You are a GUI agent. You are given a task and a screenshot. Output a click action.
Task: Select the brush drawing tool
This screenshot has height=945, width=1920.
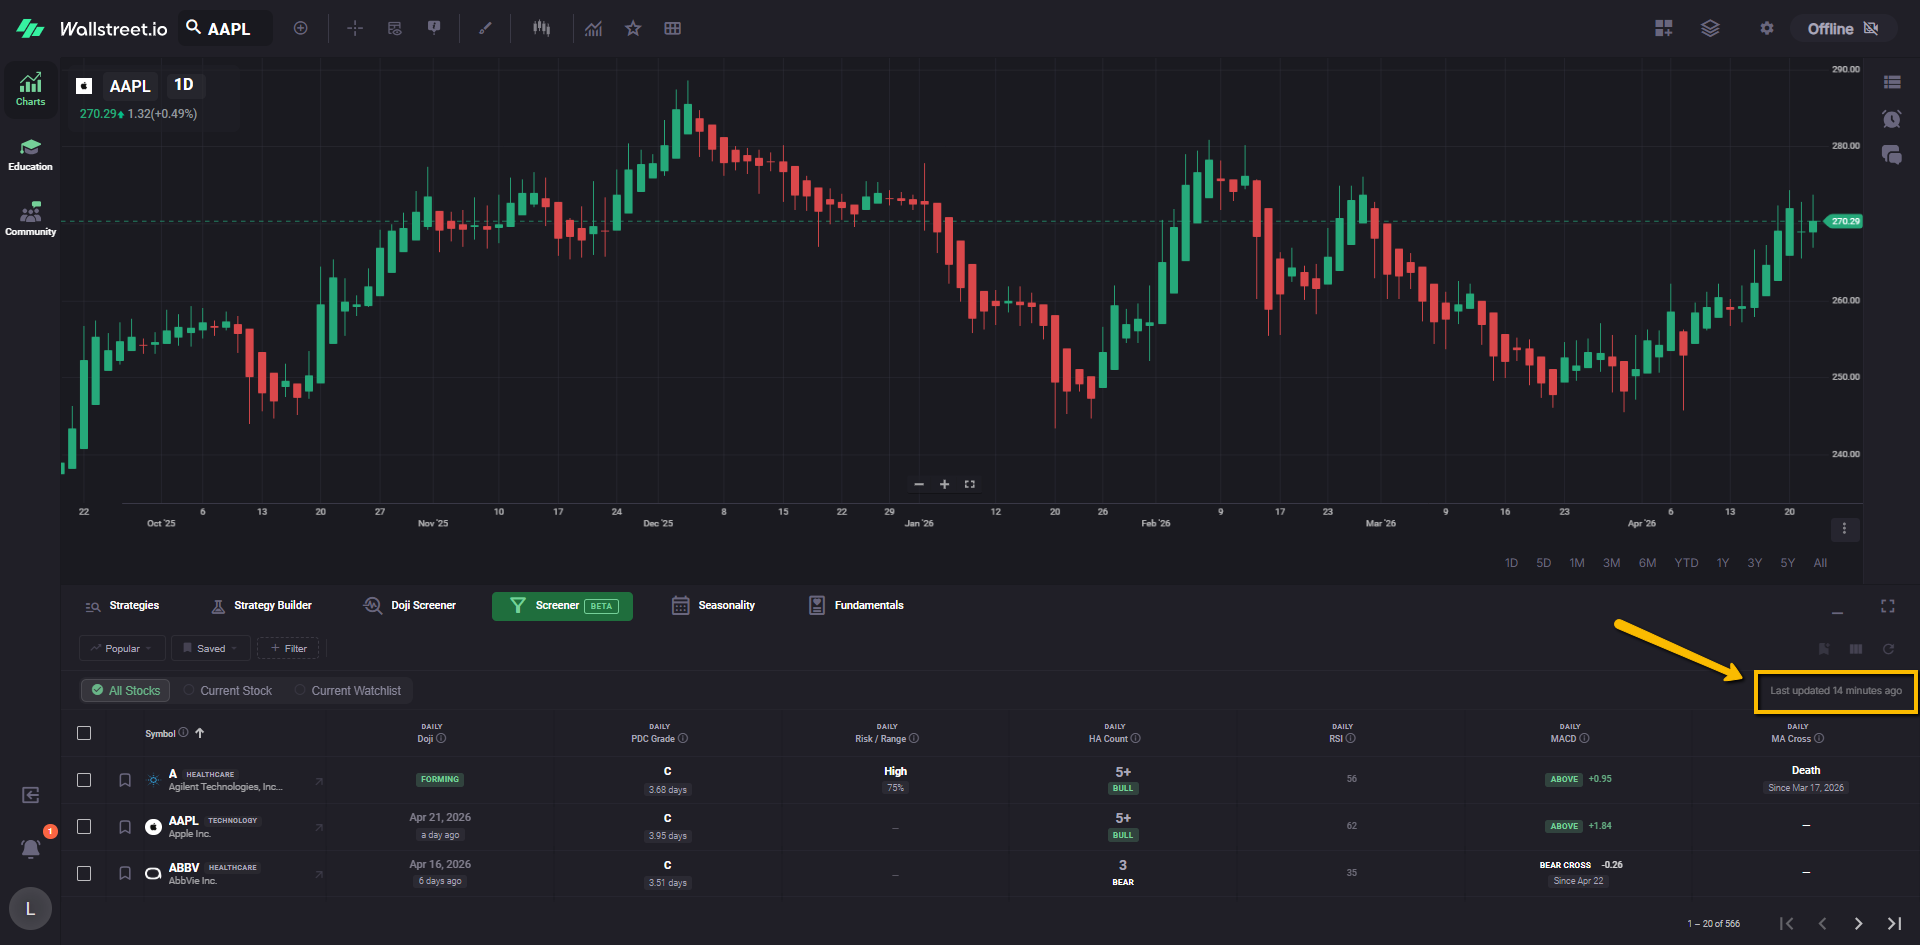click(485, 28)
